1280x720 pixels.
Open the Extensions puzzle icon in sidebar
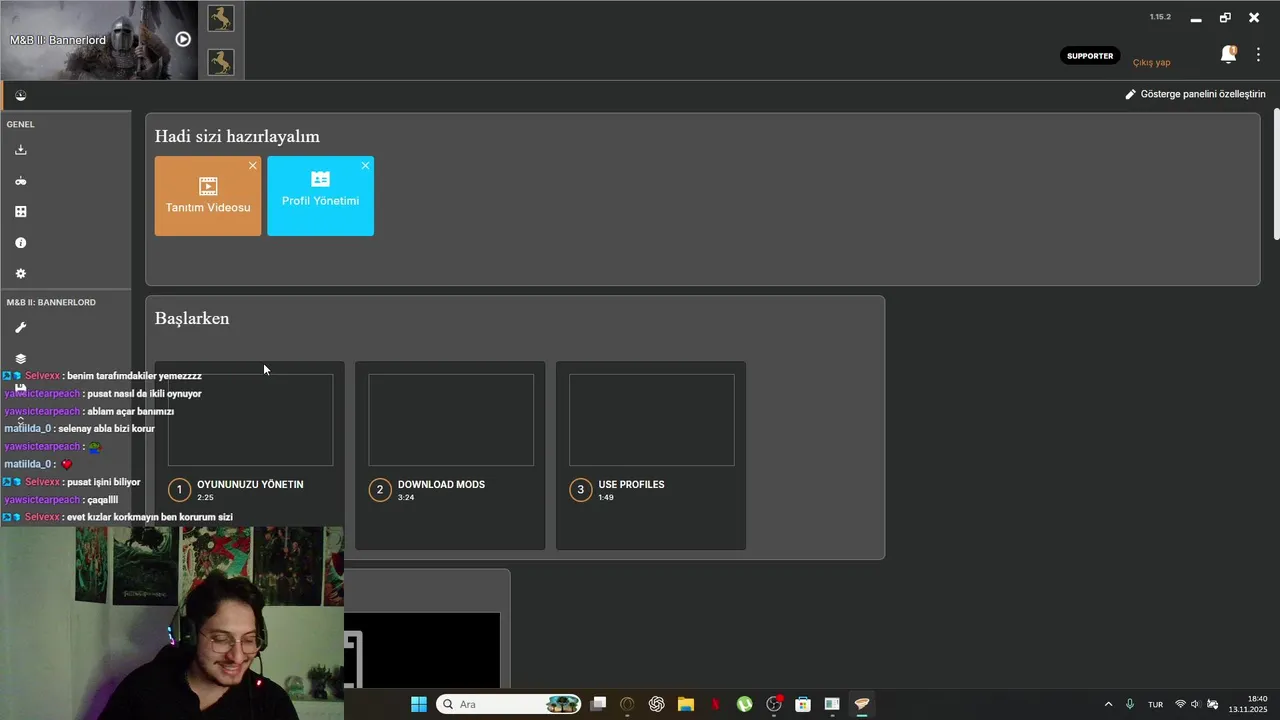coord(20,212)
